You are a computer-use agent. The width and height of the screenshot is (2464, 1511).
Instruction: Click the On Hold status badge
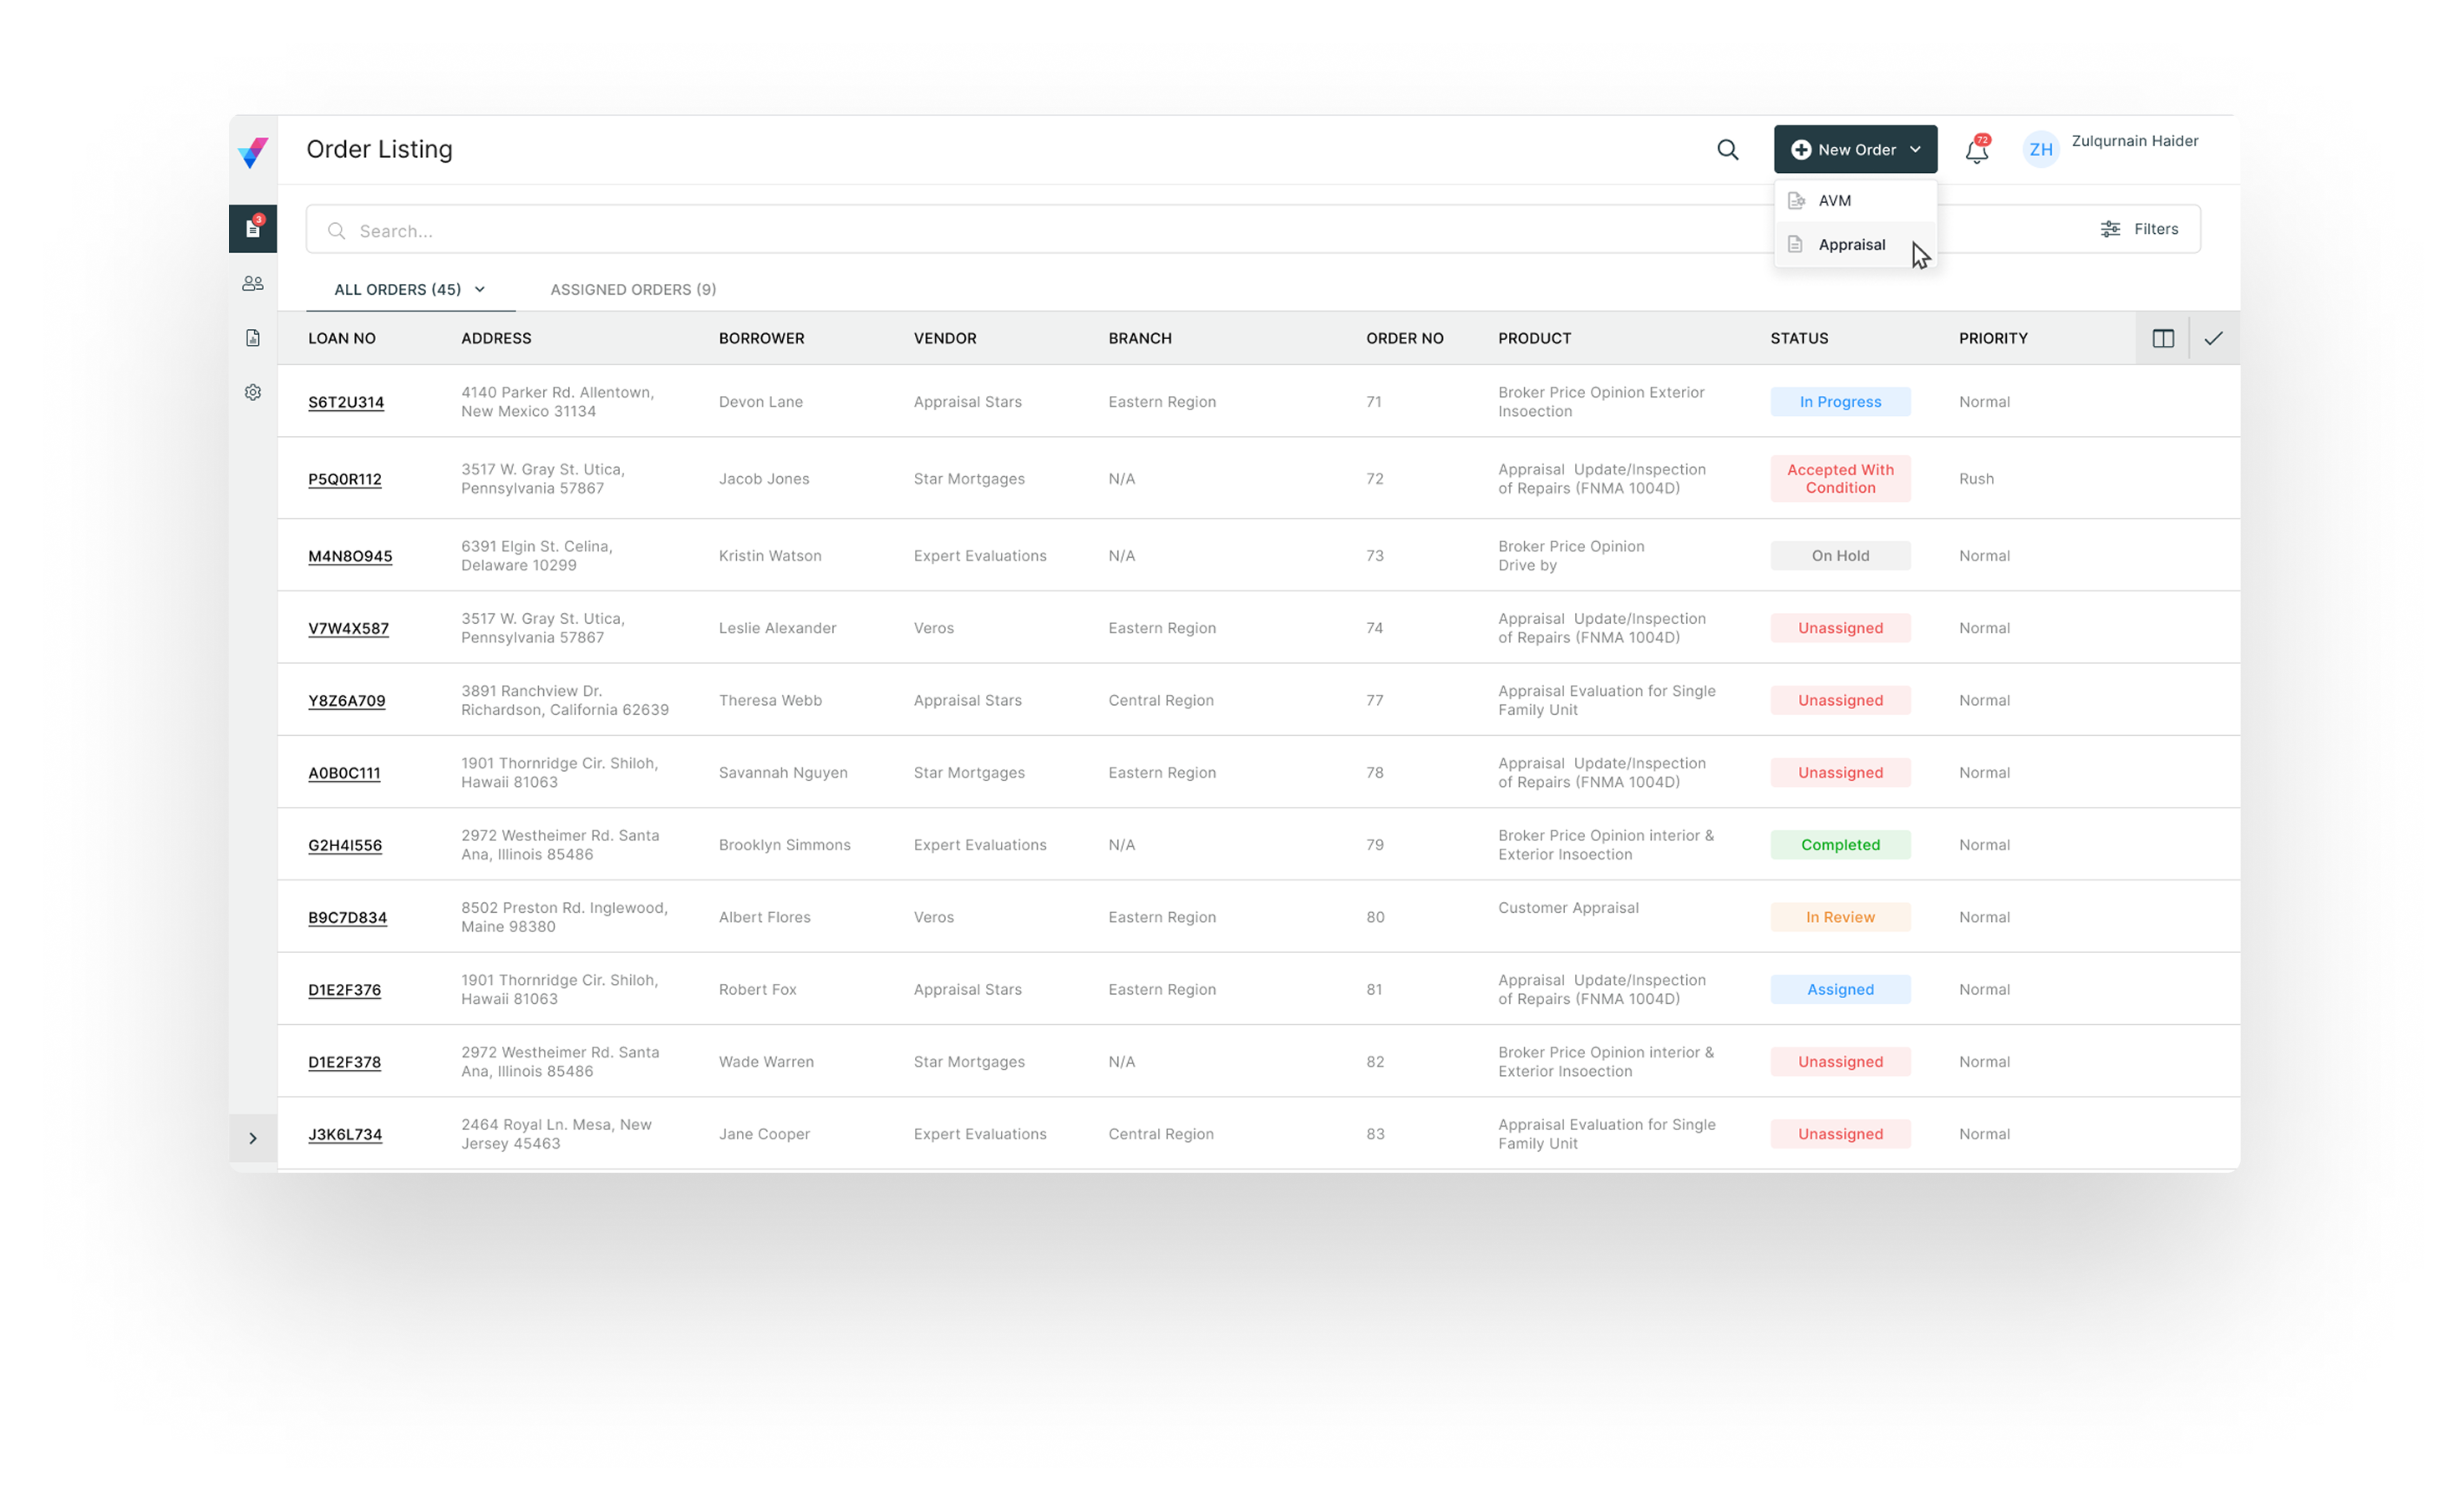(x=1840, y=556)
